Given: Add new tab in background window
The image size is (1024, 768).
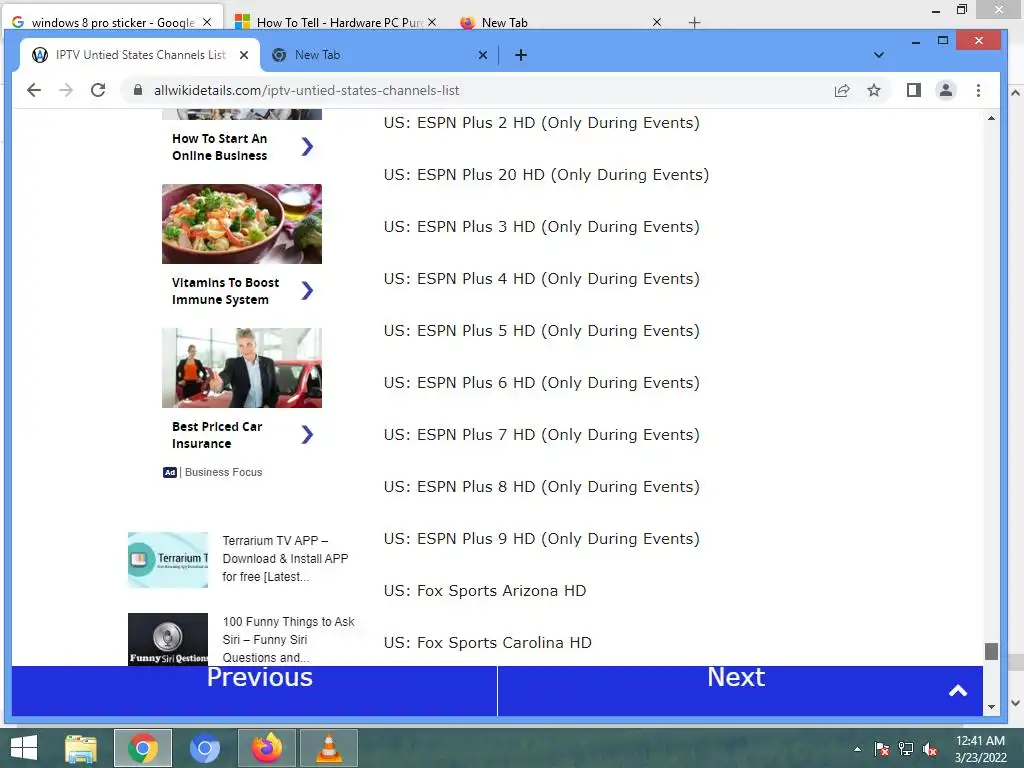Looking at the screenshot, I should click(x=694, y=23).
